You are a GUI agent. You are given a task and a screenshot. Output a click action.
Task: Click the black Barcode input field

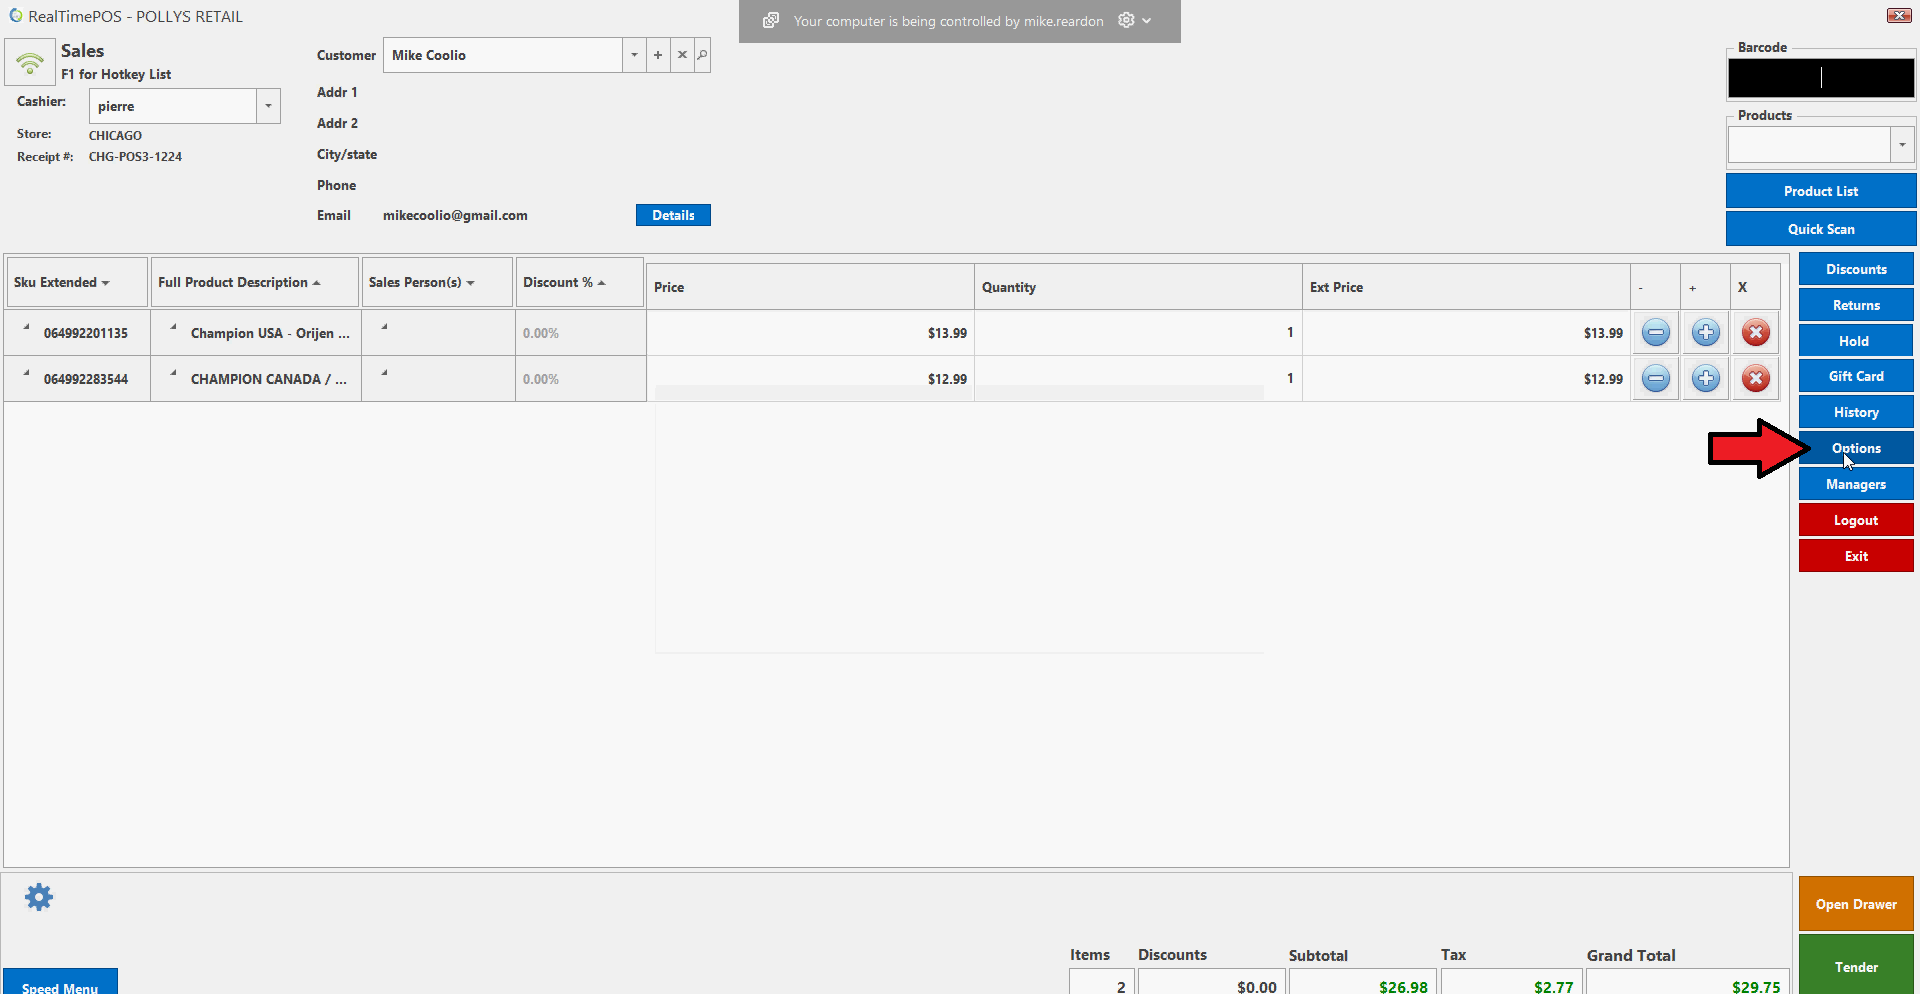(1820, 78)
